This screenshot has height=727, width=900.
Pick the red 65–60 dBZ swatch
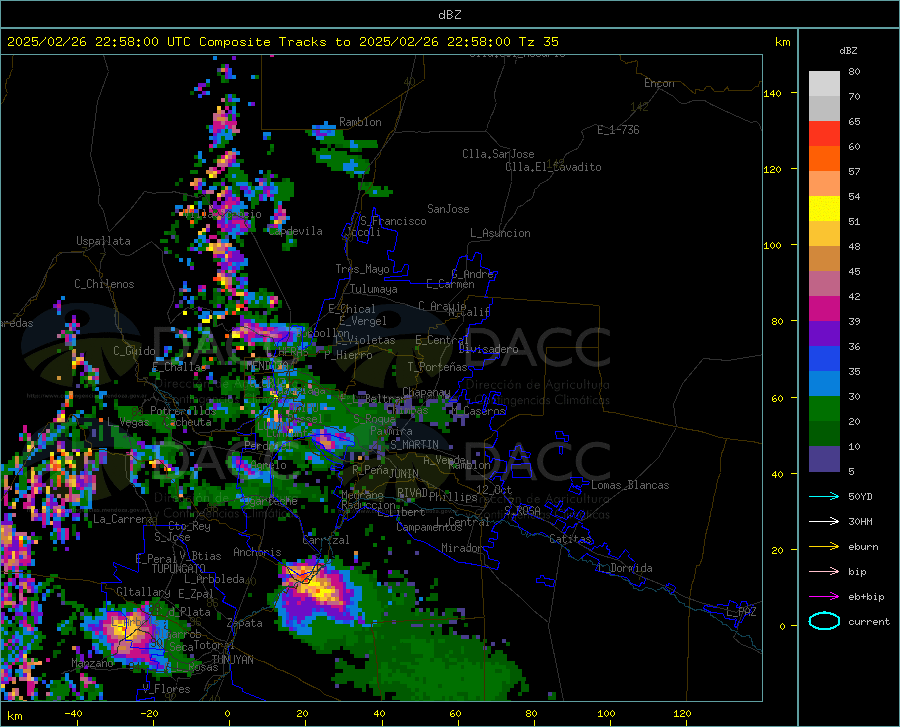coord(824,134)
